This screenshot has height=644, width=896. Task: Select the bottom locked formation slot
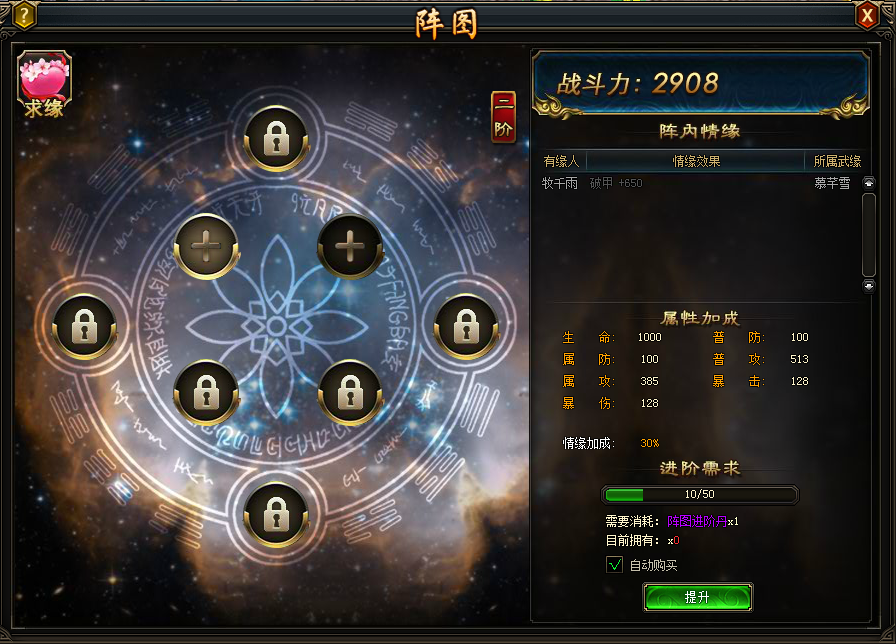pos(277,514)
